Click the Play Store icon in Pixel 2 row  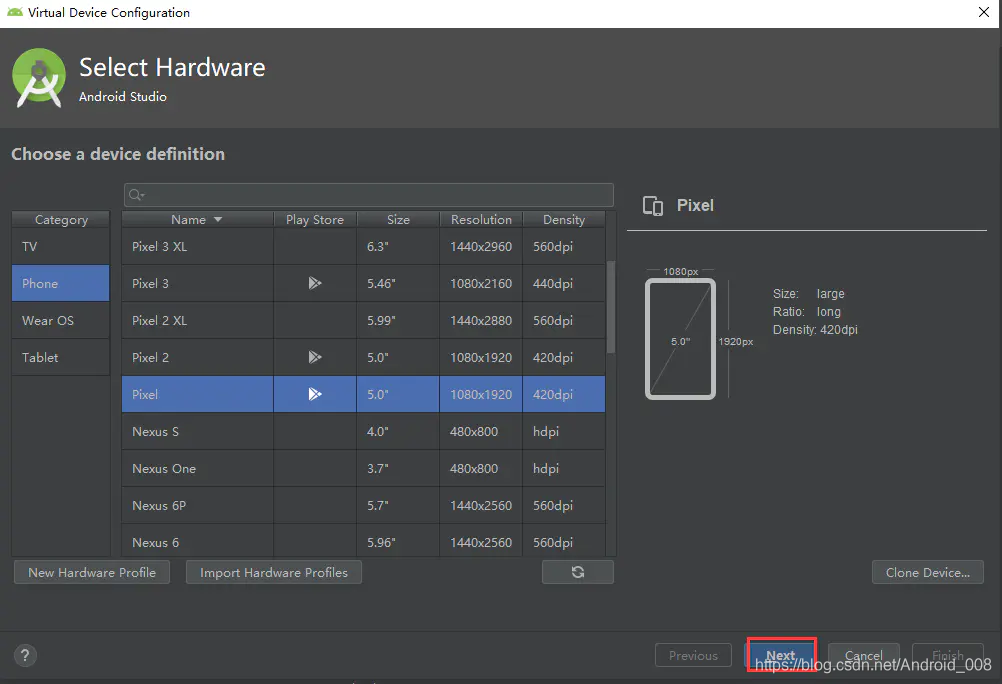(x=314, y=357)
